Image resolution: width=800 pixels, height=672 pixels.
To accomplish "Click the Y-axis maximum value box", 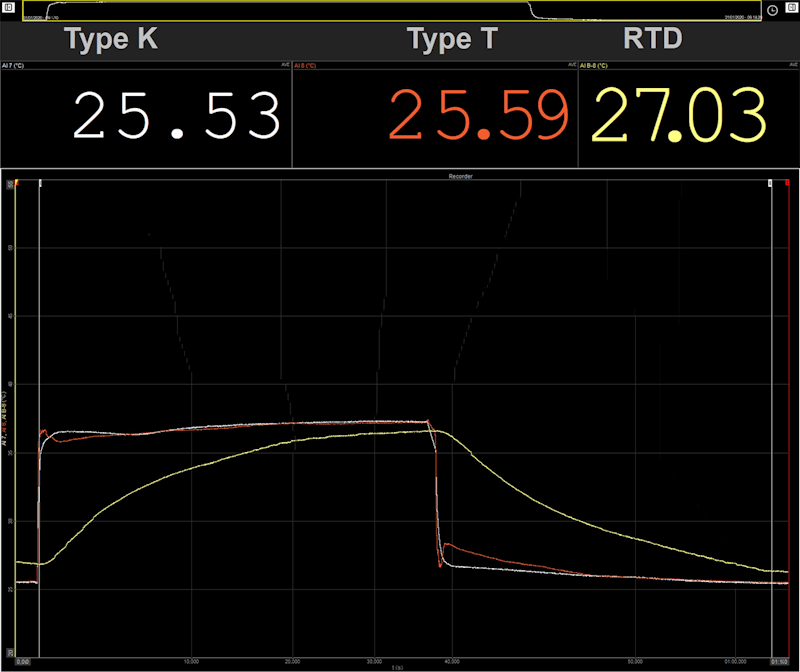I will click(x=10, y=185).
